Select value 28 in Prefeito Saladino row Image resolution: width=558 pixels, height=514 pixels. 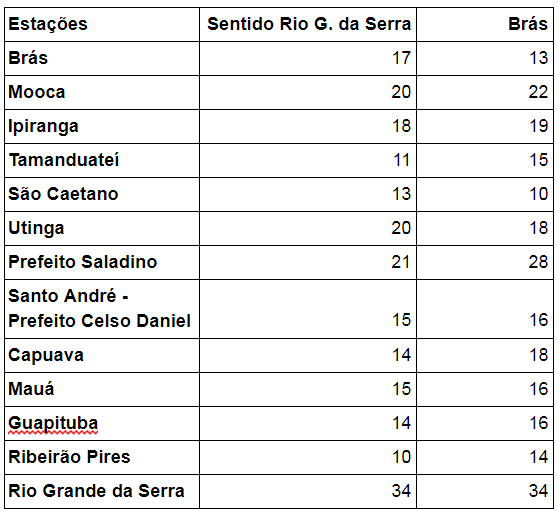click(x=538, y=262)
